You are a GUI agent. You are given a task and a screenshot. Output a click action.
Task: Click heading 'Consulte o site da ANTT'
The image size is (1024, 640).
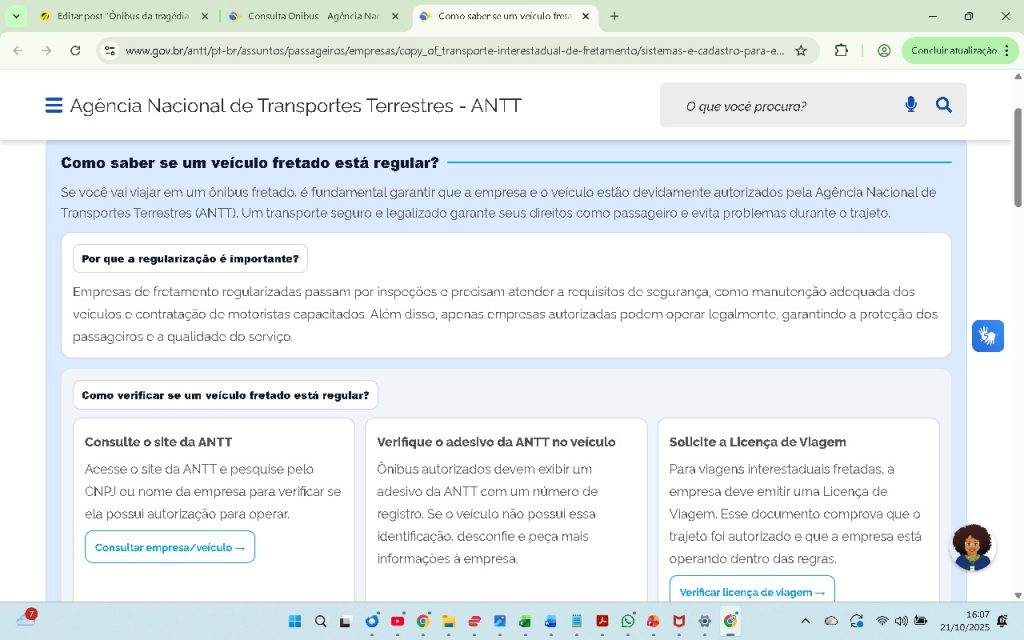[158, 442]
